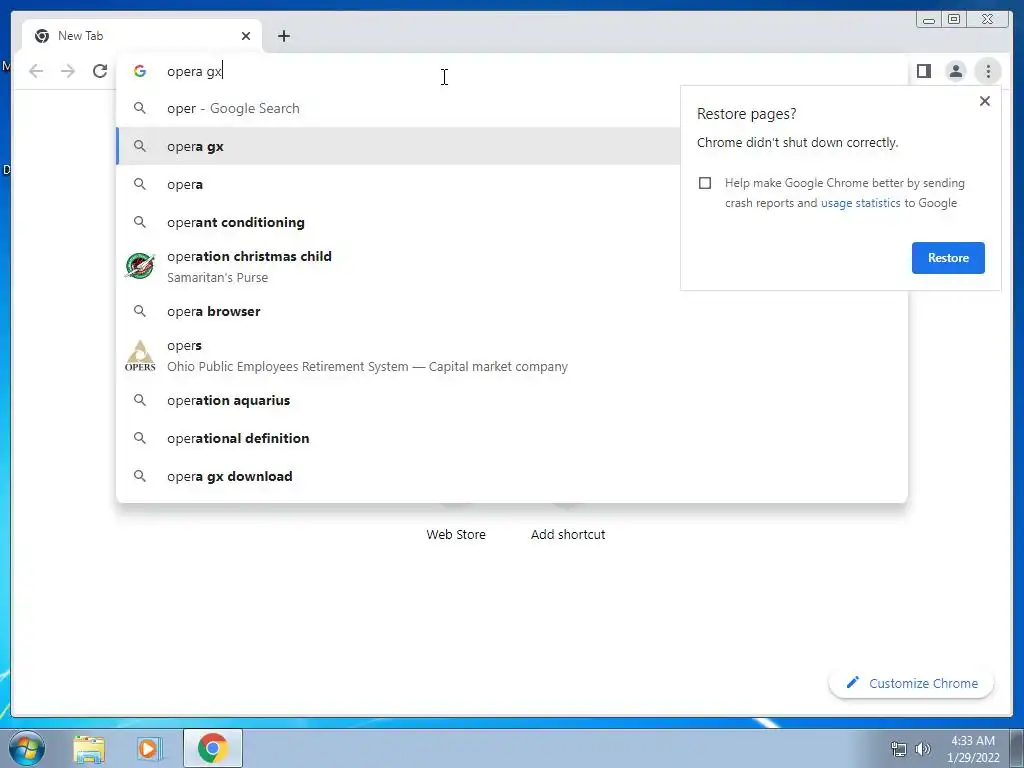Select the 'opera gx download' suggestion

pos(512,476)
